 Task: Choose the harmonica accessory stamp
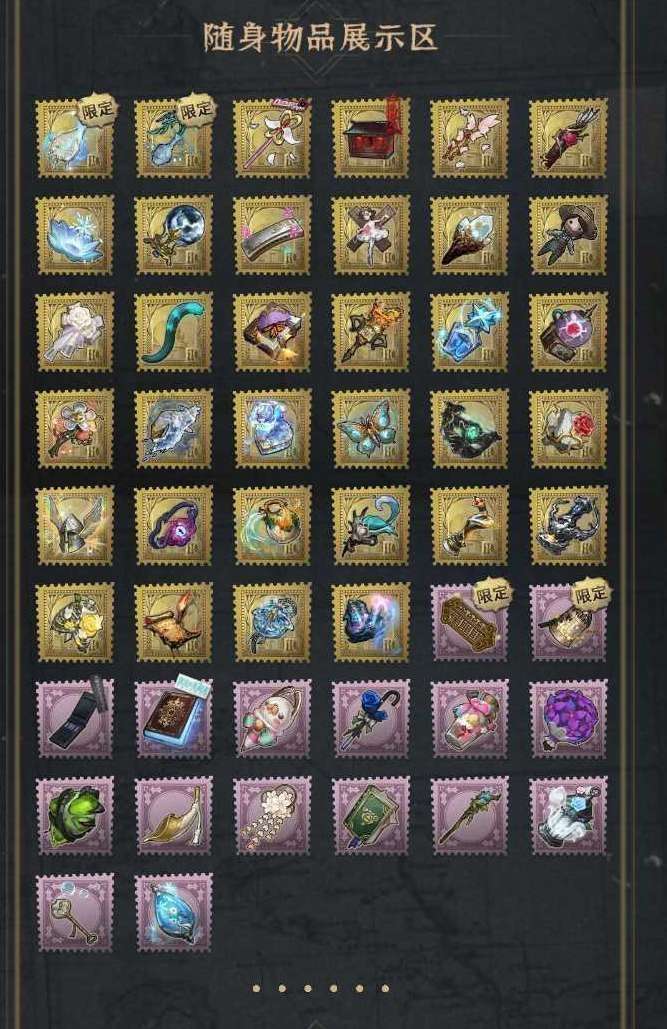click(x=272, y=235)
